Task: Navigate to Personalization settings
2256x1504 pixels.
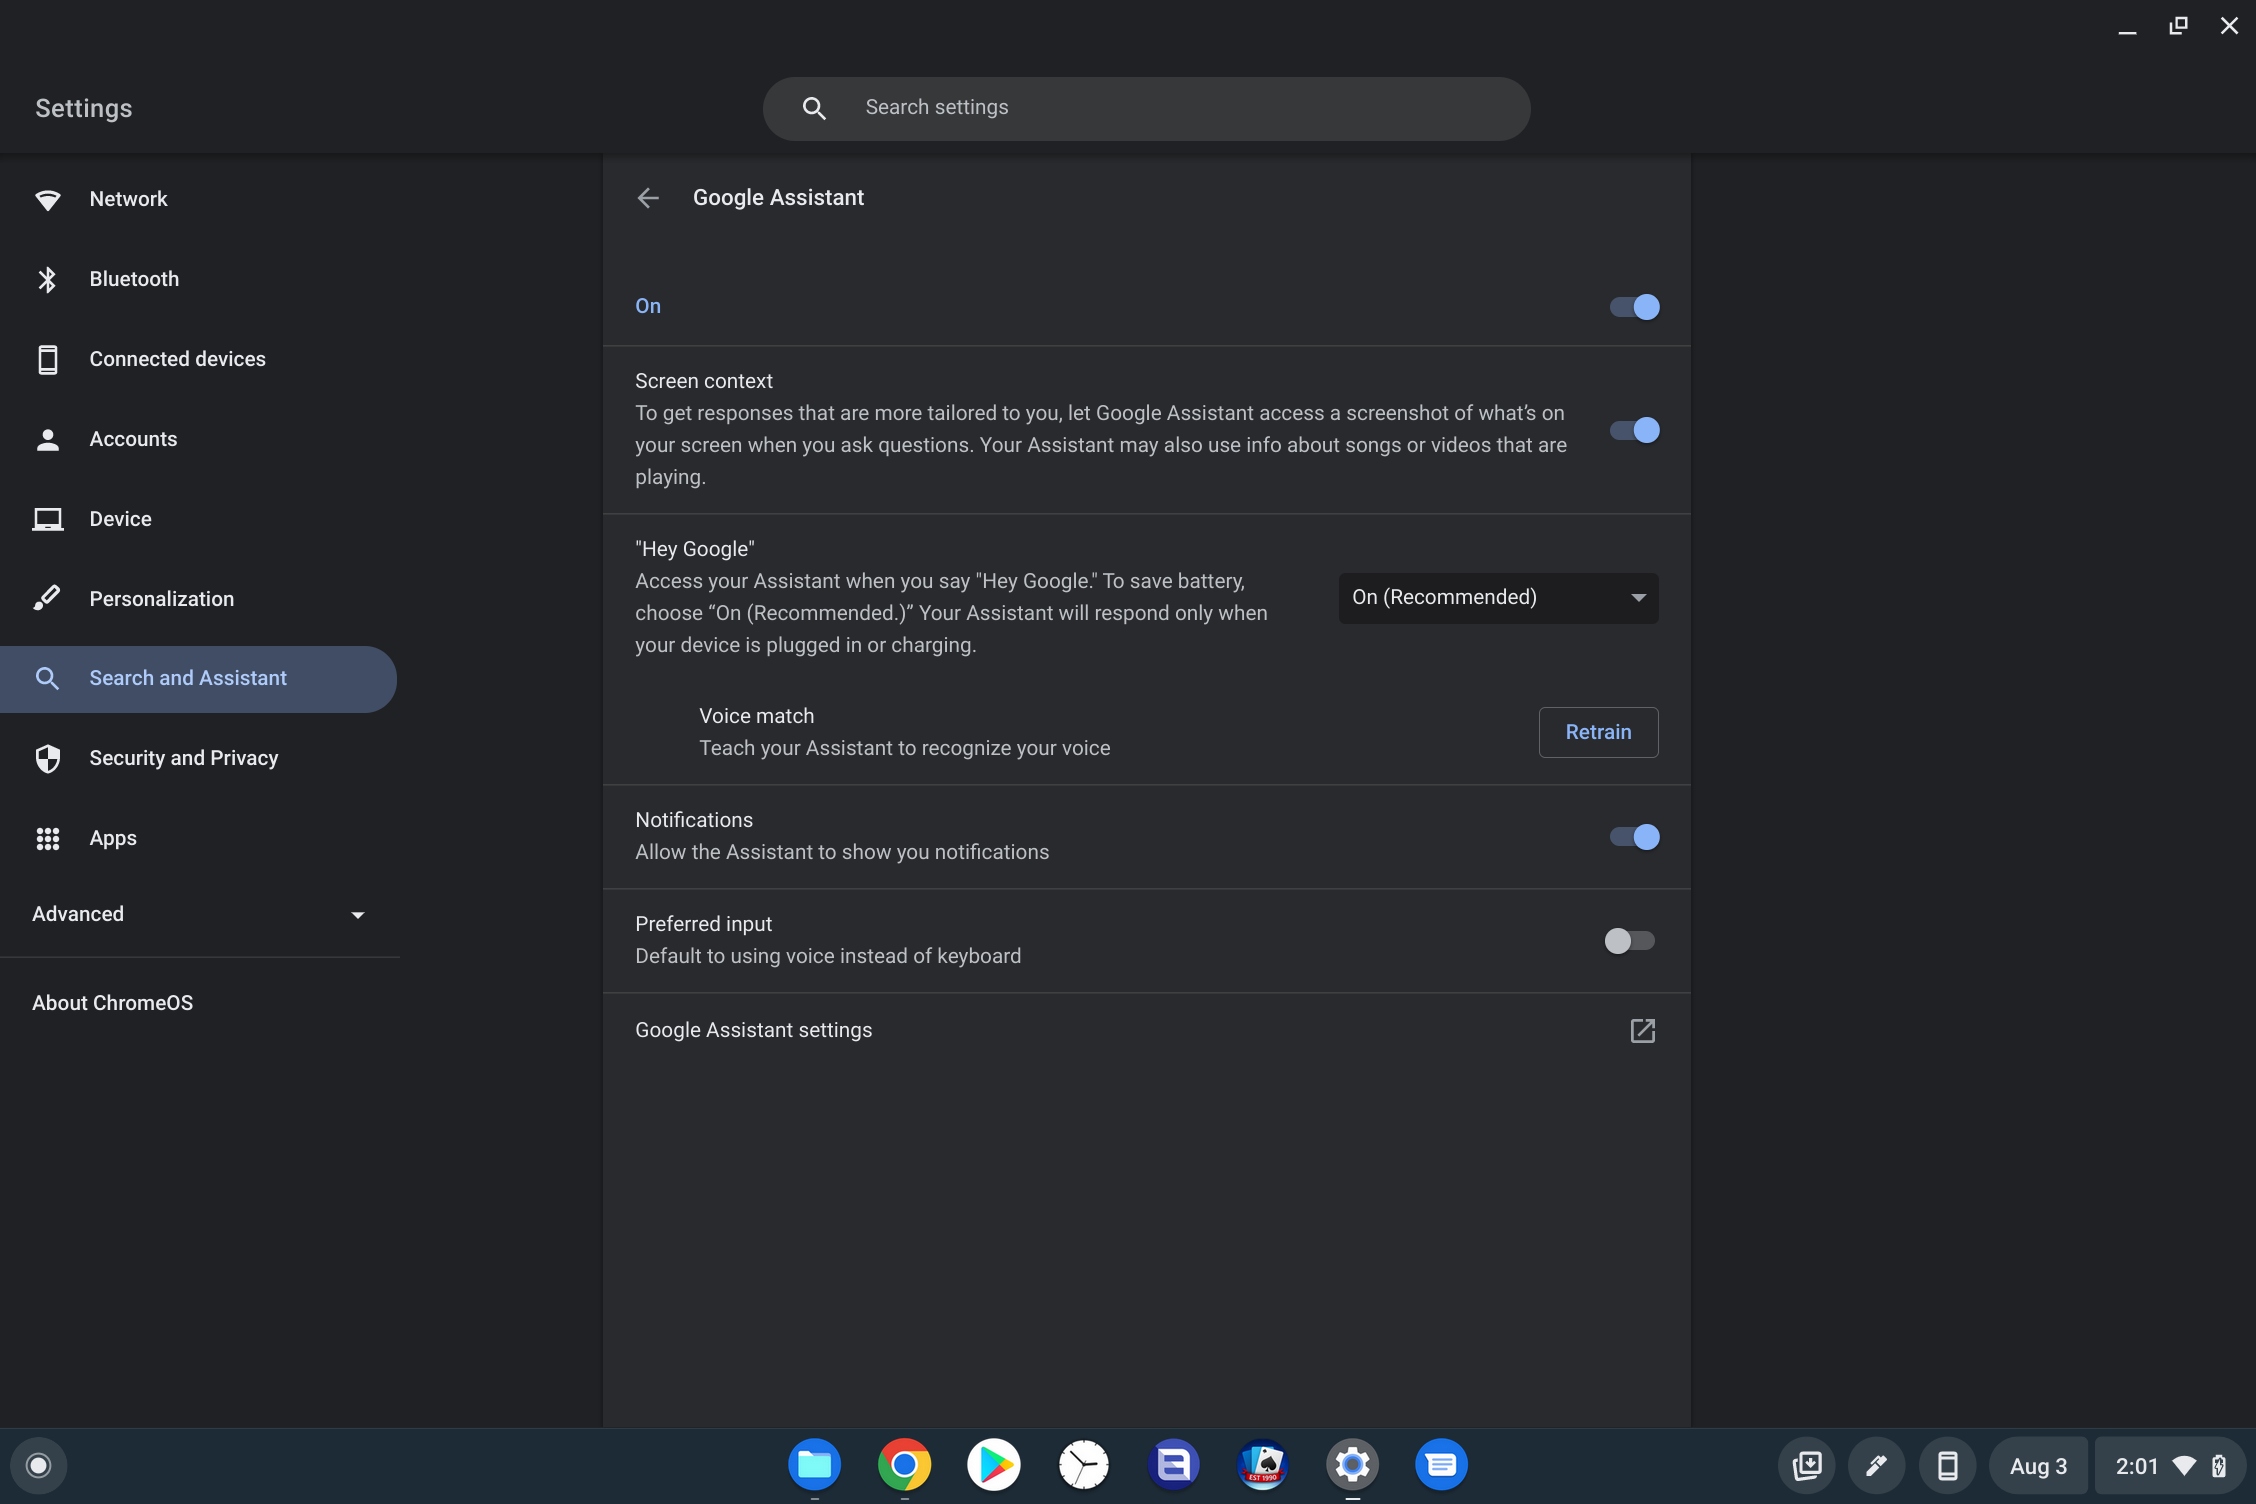Action: [161, 599]
